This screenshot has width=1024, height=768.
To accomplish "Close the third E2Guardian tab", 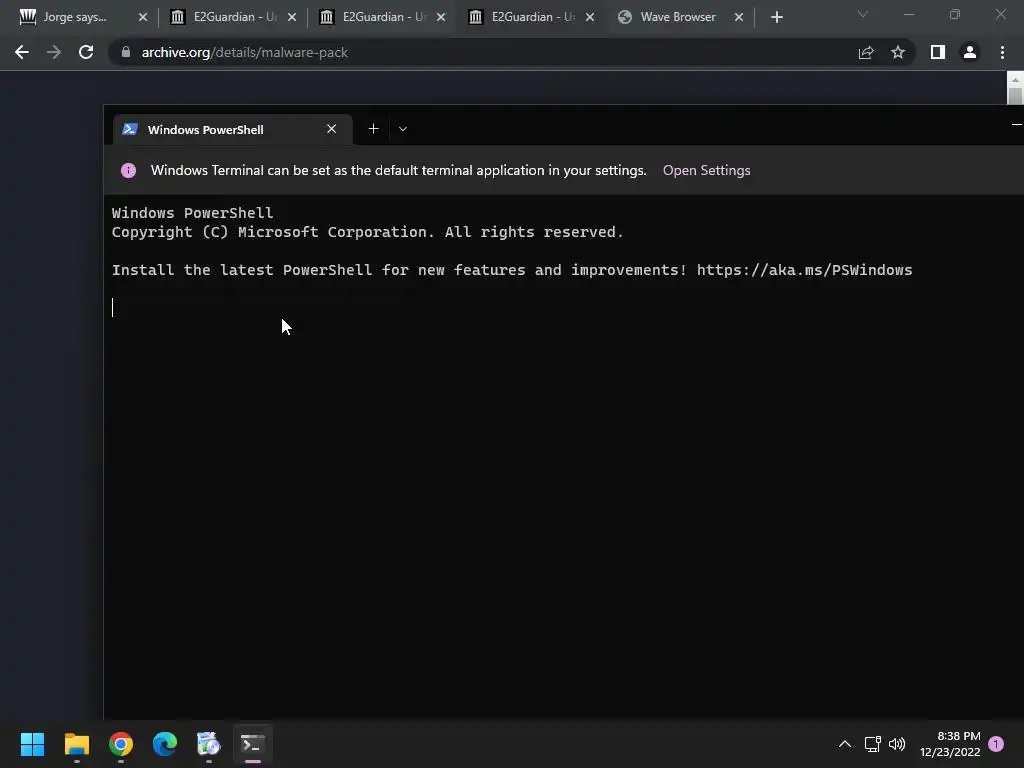I will 590,17.
